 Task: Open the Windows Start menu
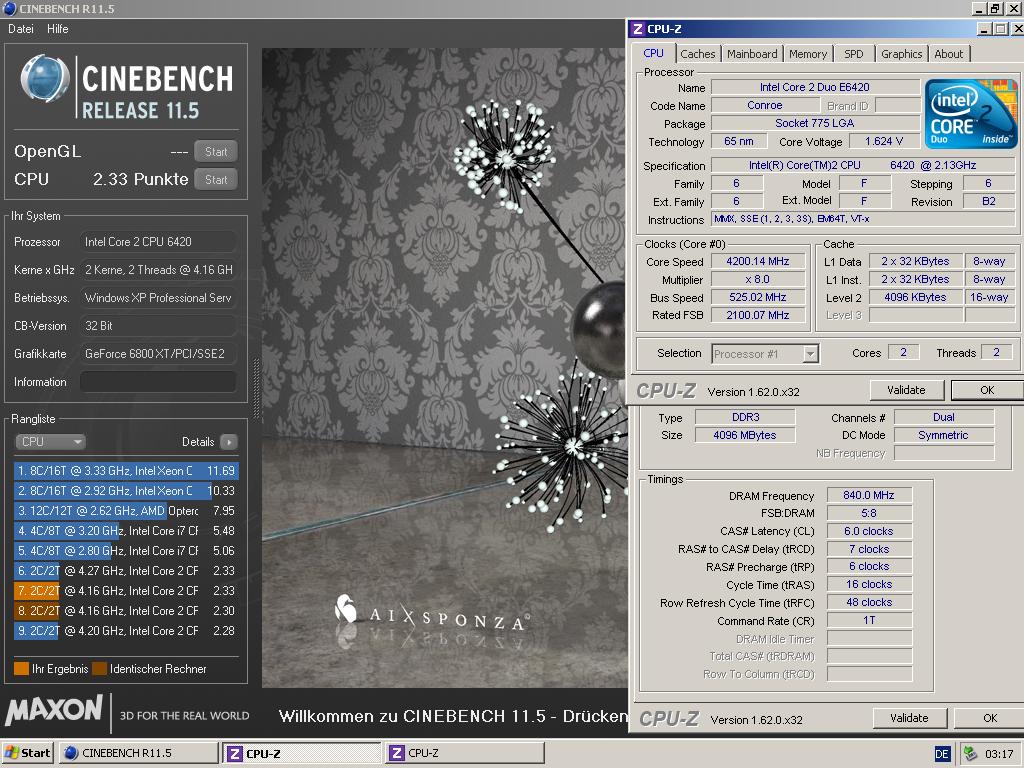pos(27,753)
